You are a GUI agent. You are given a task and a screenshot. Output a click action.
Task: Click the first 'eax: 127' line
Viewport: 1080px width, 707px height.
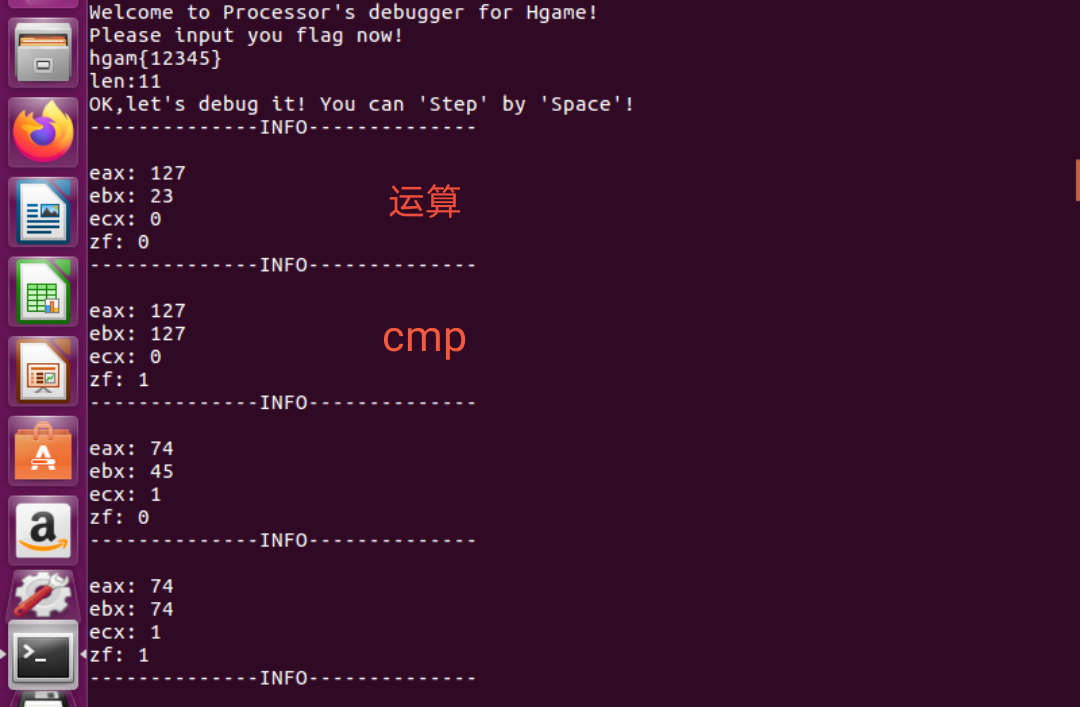click(137, 173)
